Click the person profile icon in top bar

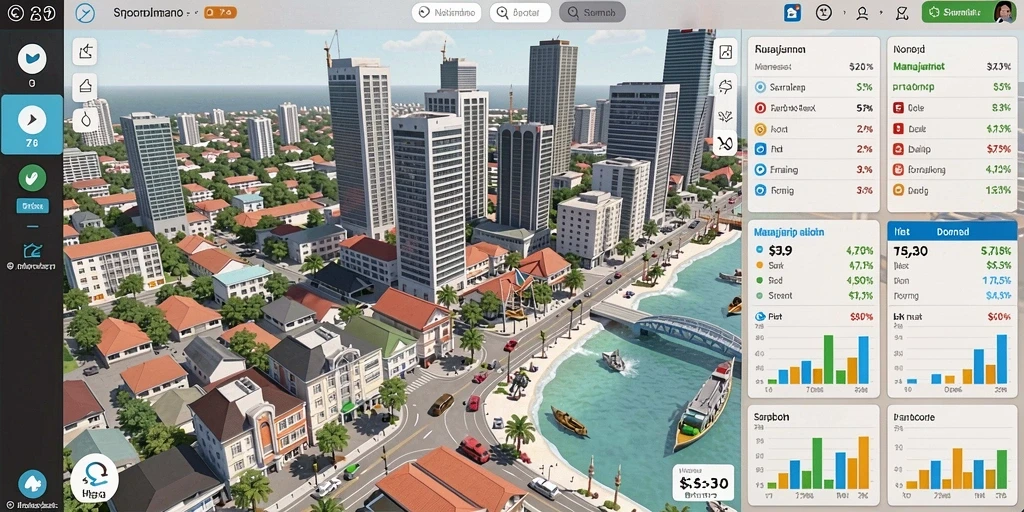pyautogui.click(x=862, y=12)
